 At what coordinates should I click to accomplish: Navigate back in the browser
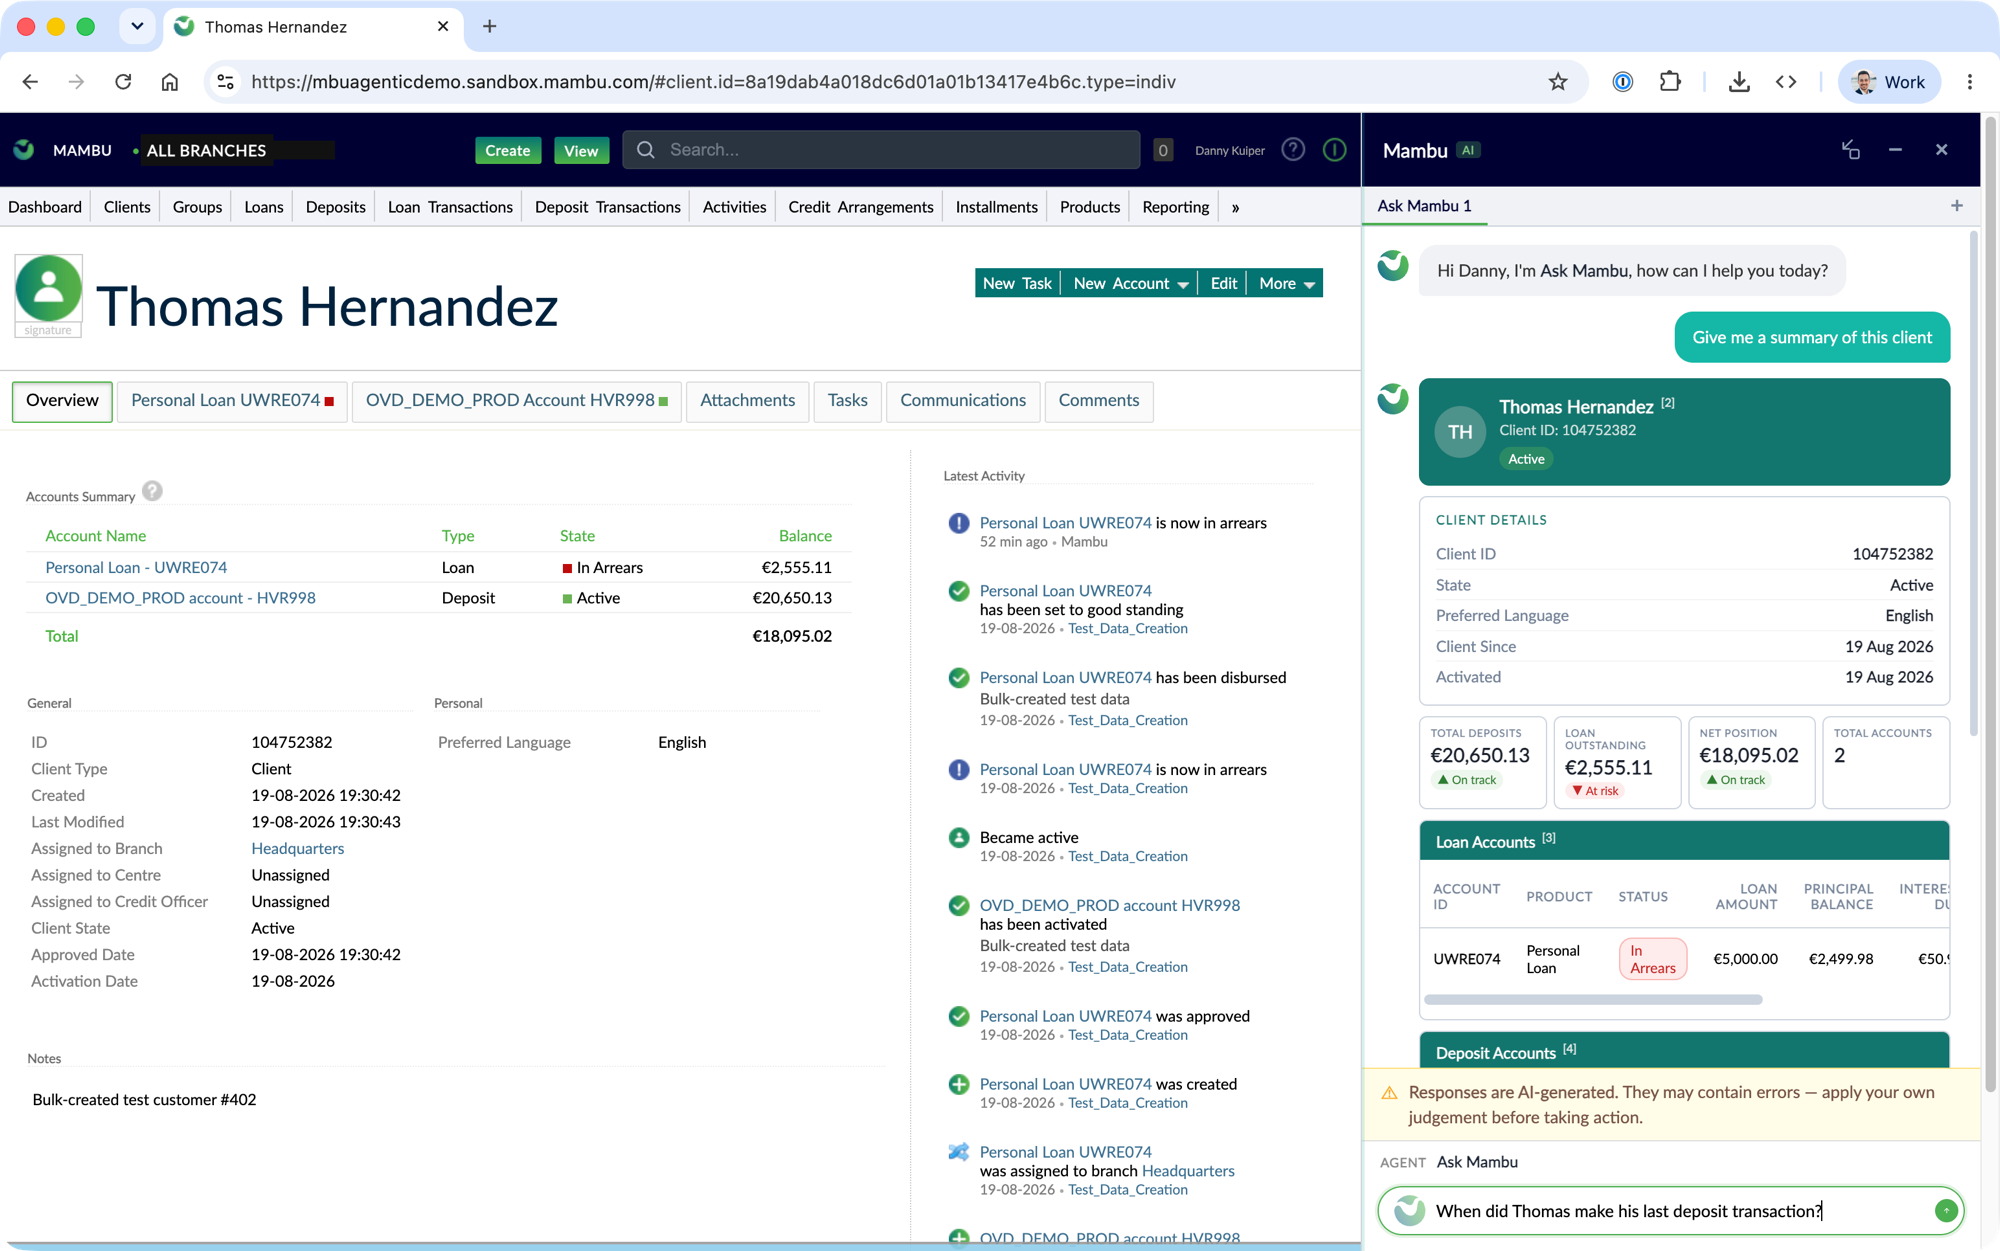[x=30, y=82]
